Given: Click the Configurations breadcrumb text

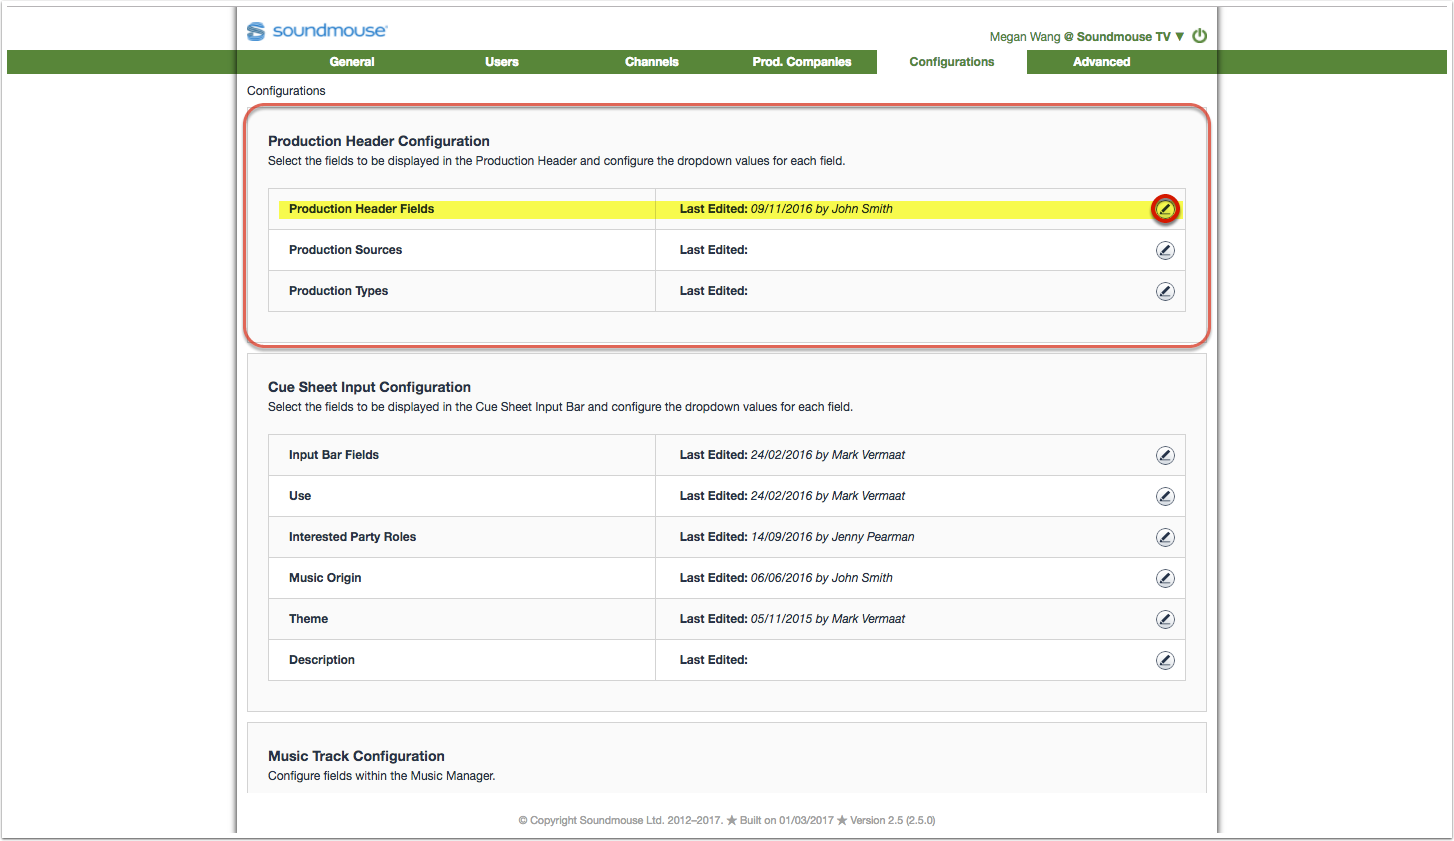Looking at the screenshot, I should point(286,91).
